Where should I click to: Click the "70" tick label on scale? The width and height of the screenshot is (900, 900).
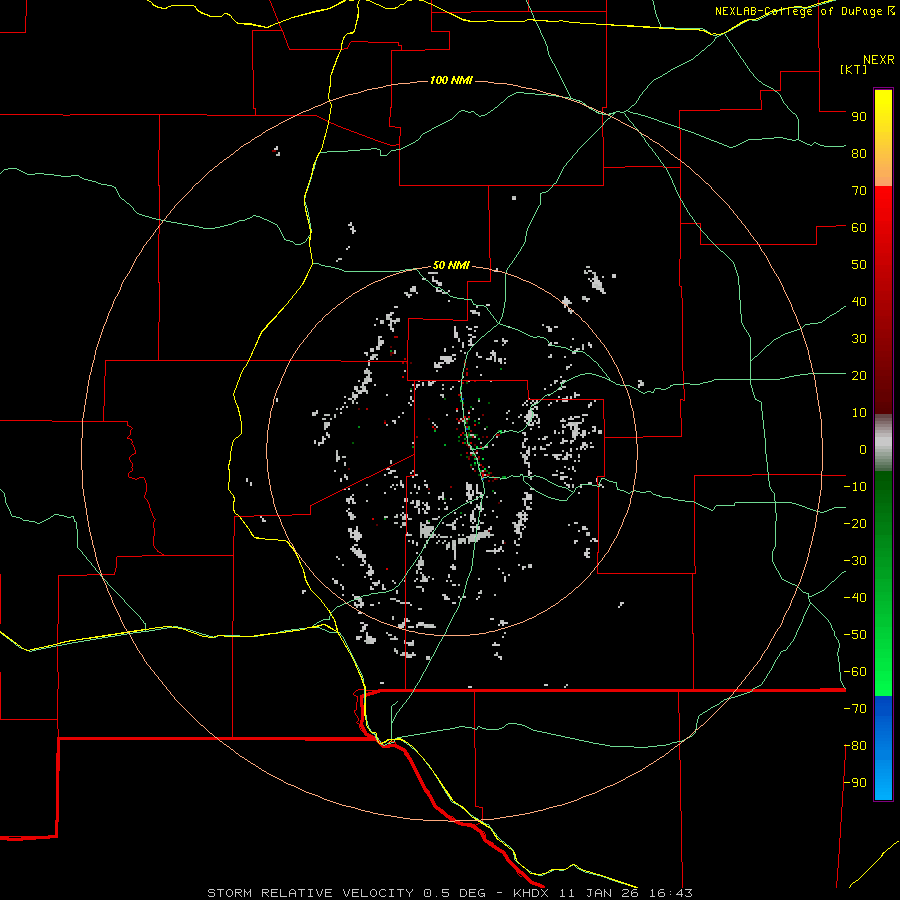(859, 191)
